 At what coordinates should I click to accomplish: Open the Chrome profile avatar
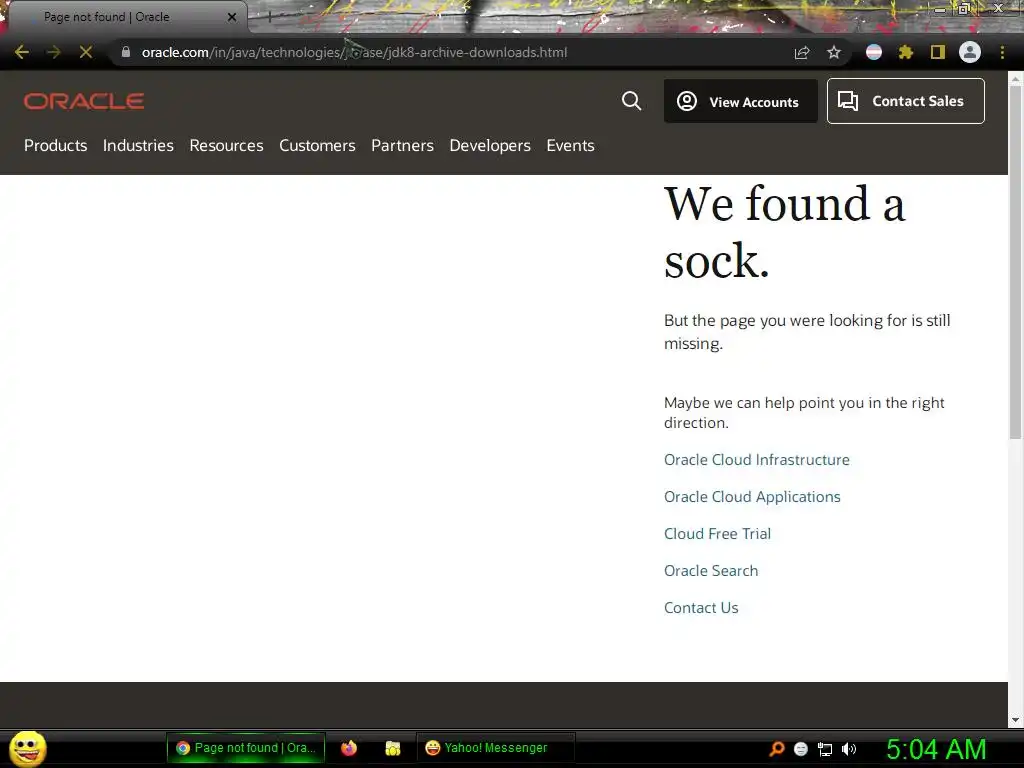point(970,52)
